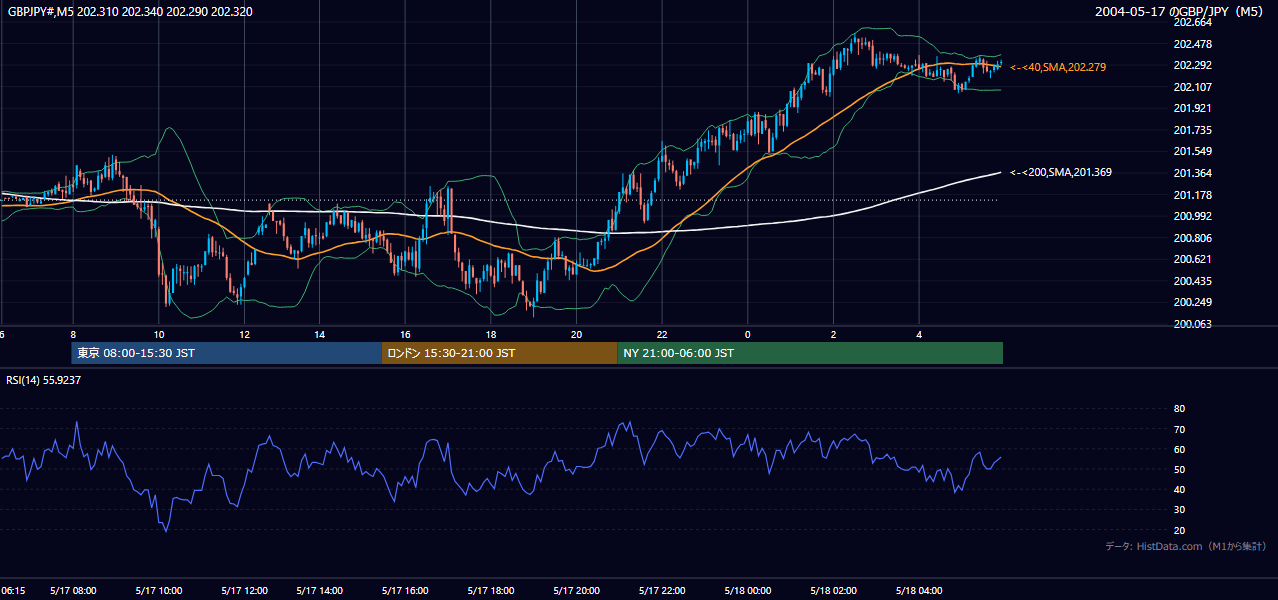Click the HistData.com data source credit
The height and width of the screenshot is (600, 1278).
(x=1186, y=547)
